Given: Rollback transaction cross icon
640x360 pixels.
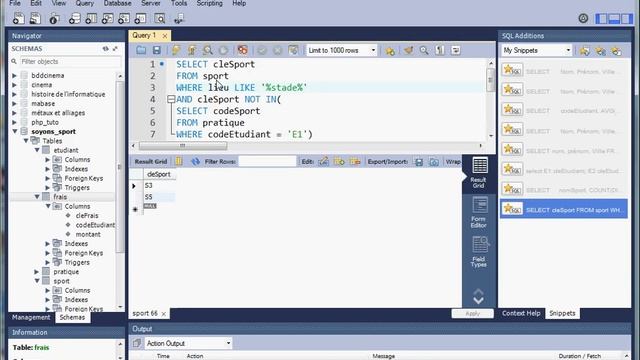Looking at the screenshot, I should click(278, 50).
